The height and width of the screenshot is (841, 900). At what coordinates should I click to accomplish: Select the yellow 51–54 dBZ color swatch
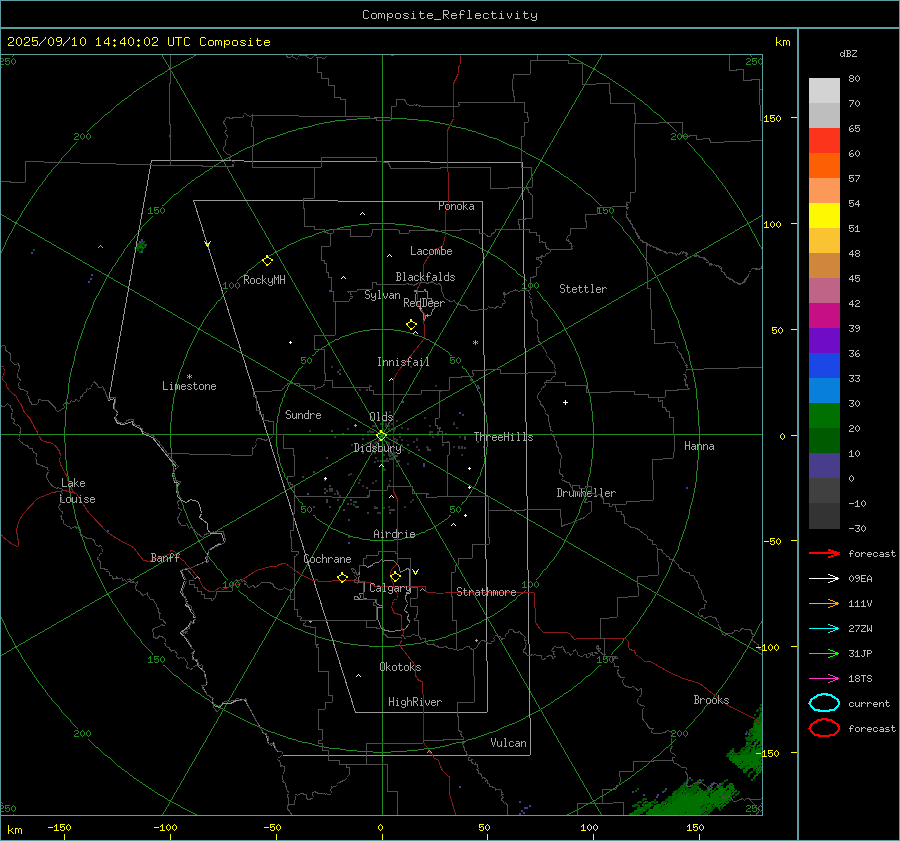[824, 215]
